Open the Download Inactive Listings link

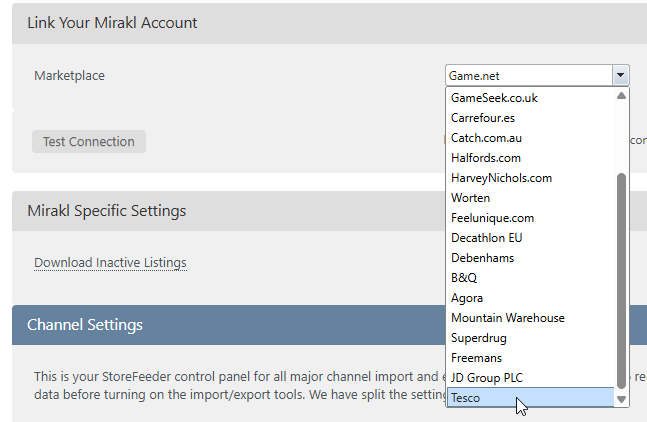point(110,263)
